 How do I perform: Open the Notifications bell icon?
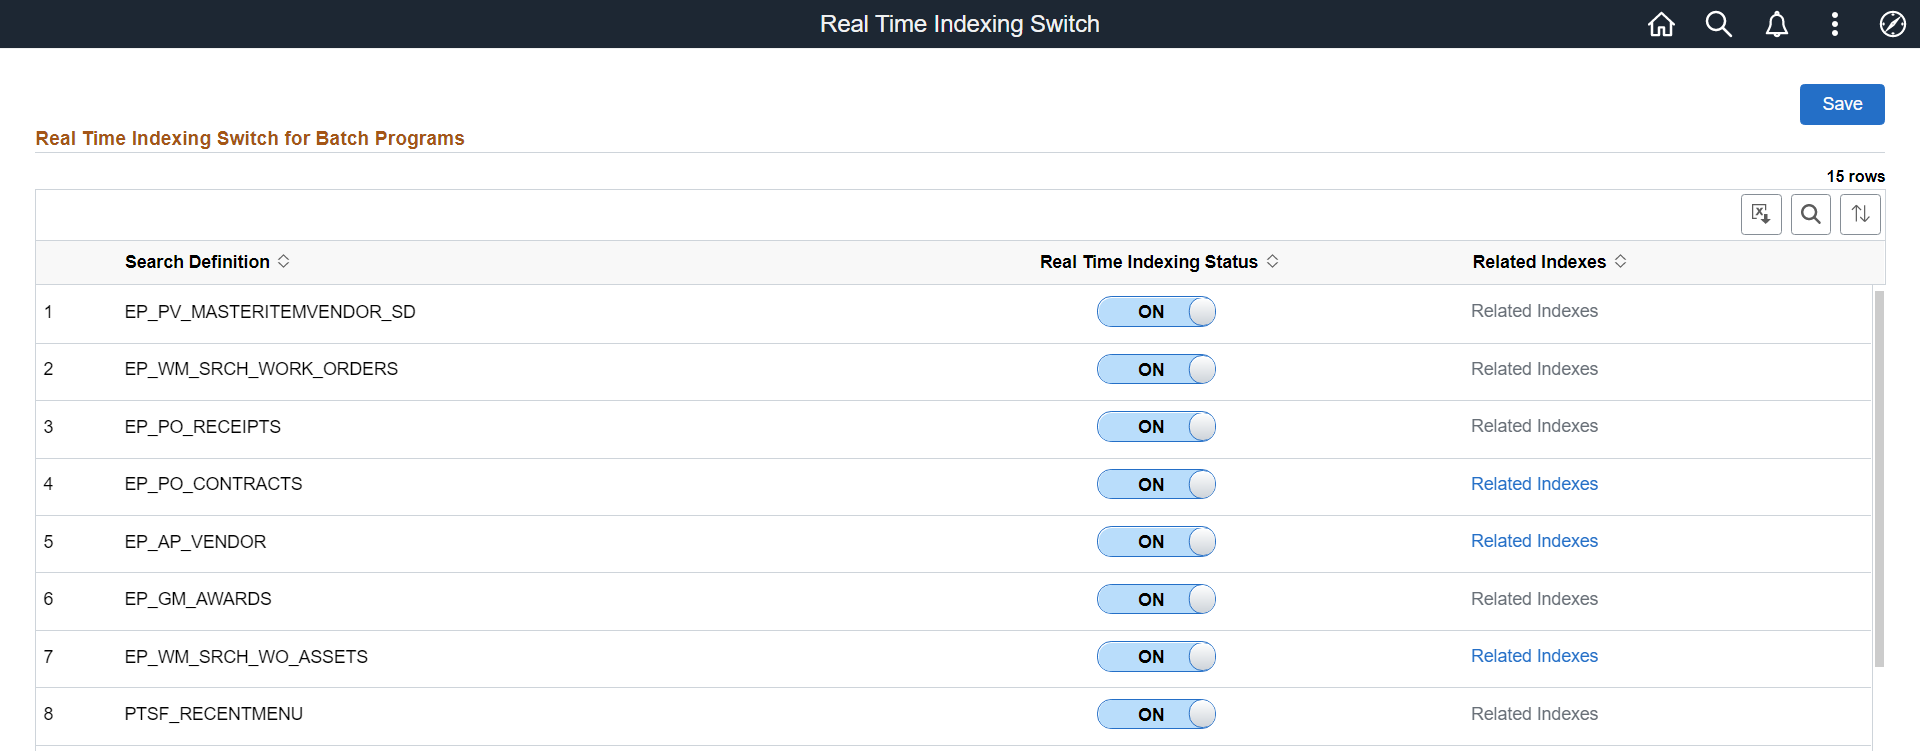(1777, 24)
